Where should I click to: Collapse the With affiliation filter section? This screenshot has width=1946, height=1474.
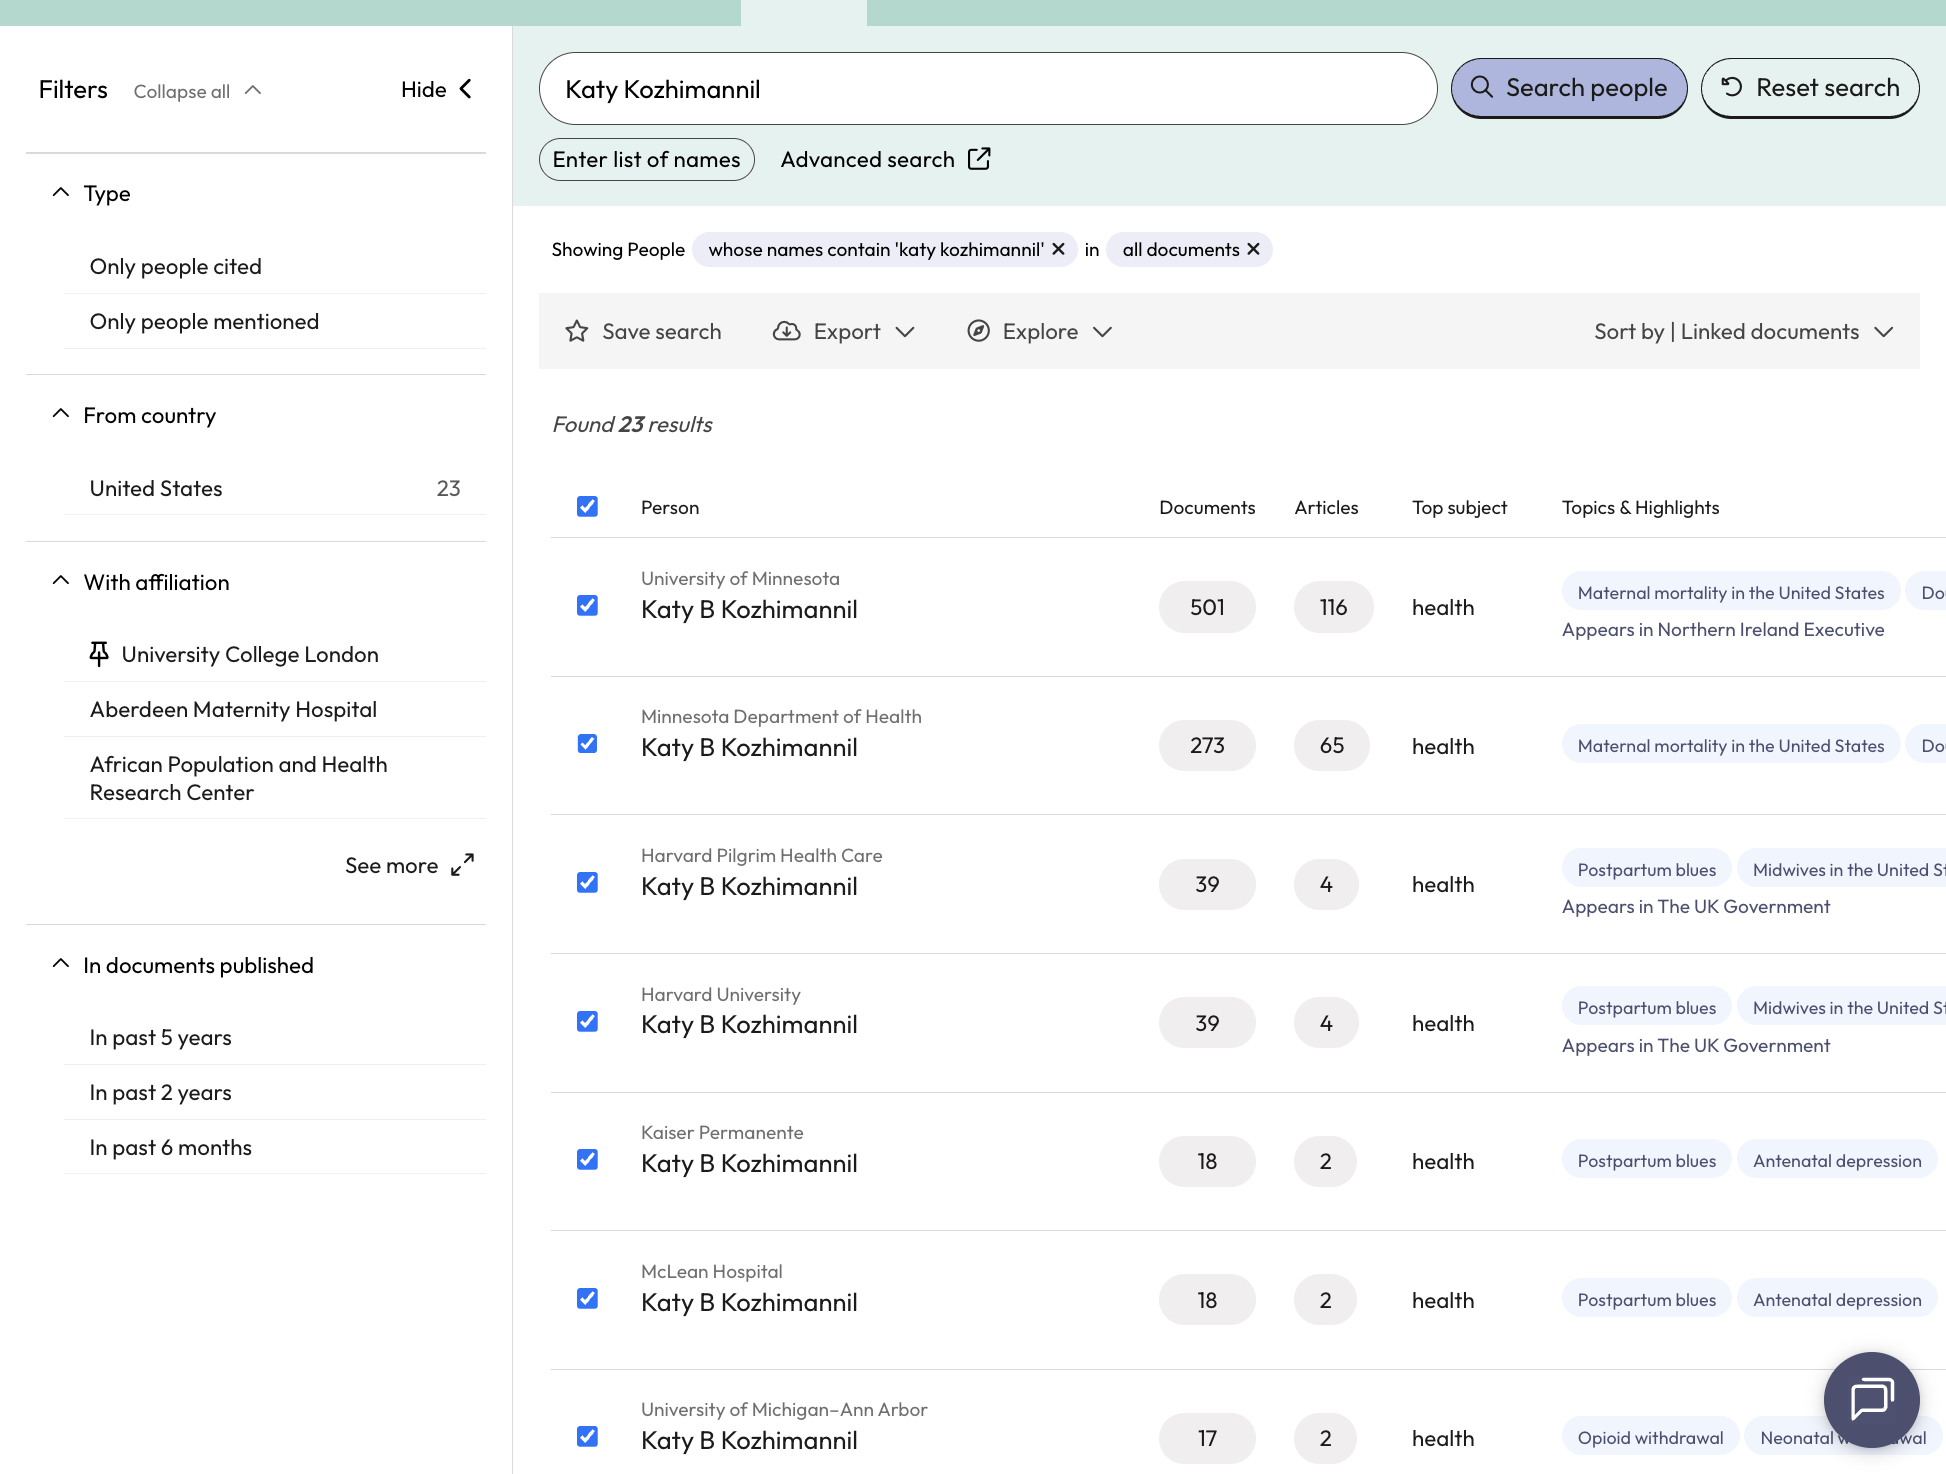tap(61, 581)
